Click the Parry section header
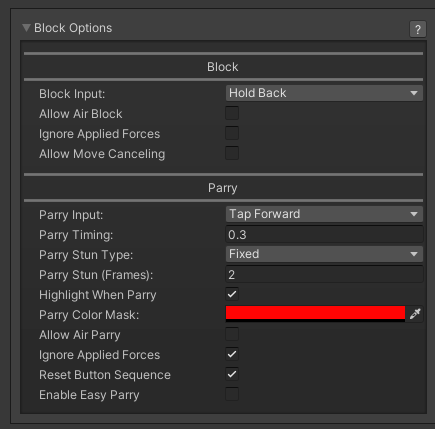Viewport: 435px width, 429px height. [x=223, y=188]
